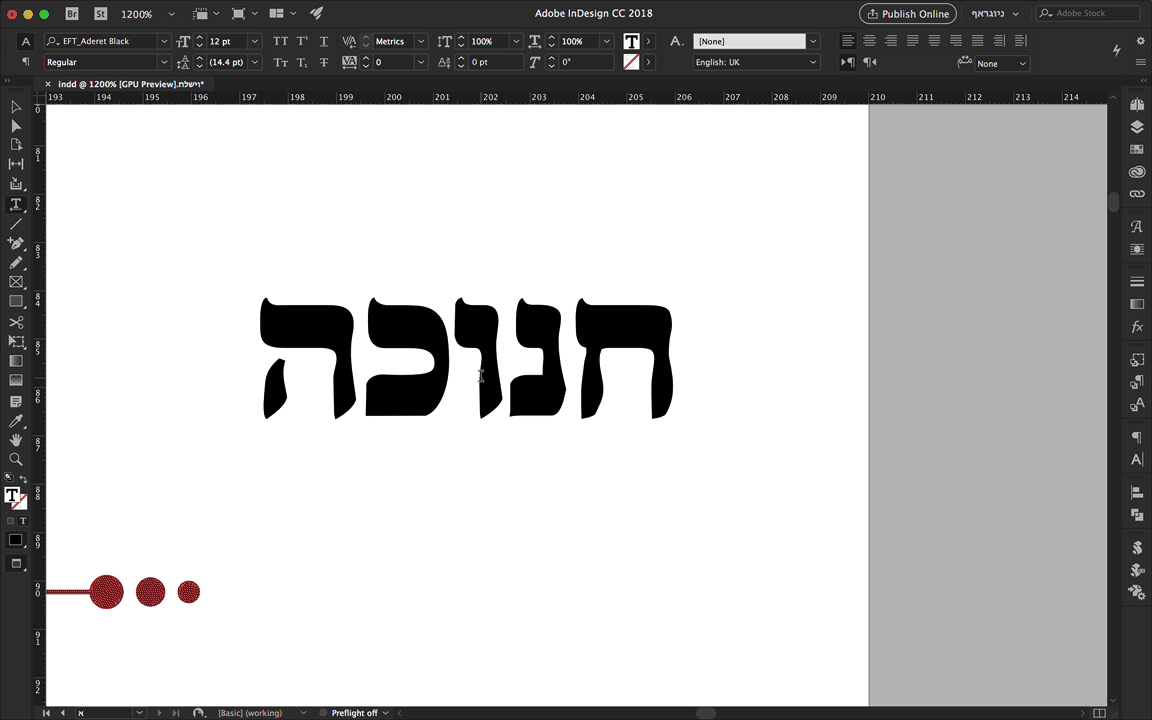1152x720 pixels.
Task: Select the Gap tool
Action: 15,164
